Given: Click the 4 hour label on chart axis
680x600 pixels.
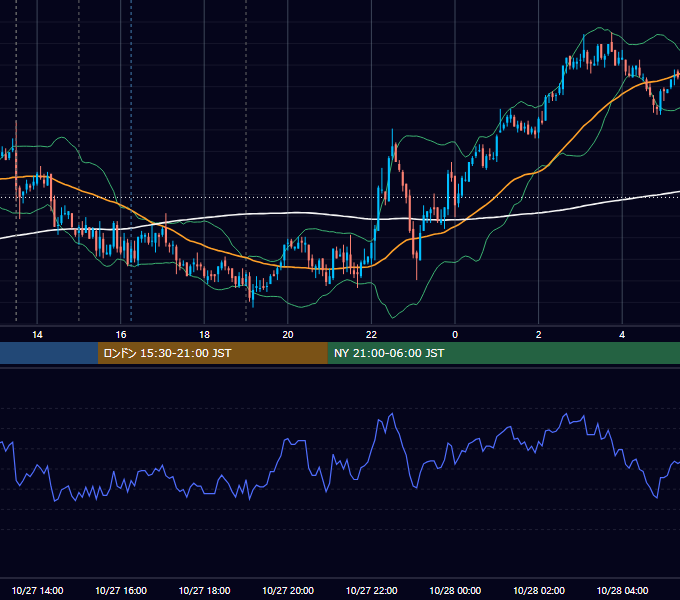Looking at the screenshot, I should (x=622, y=335).
